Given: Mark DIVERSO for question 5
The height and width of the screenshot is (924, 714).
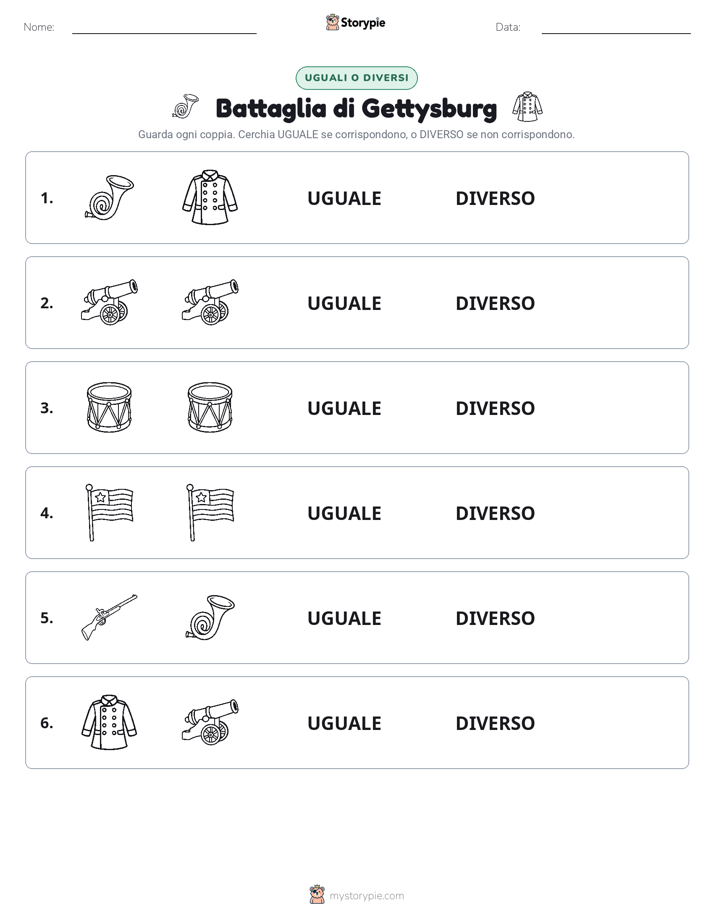Looking at the screenshot, I should 495,618.
